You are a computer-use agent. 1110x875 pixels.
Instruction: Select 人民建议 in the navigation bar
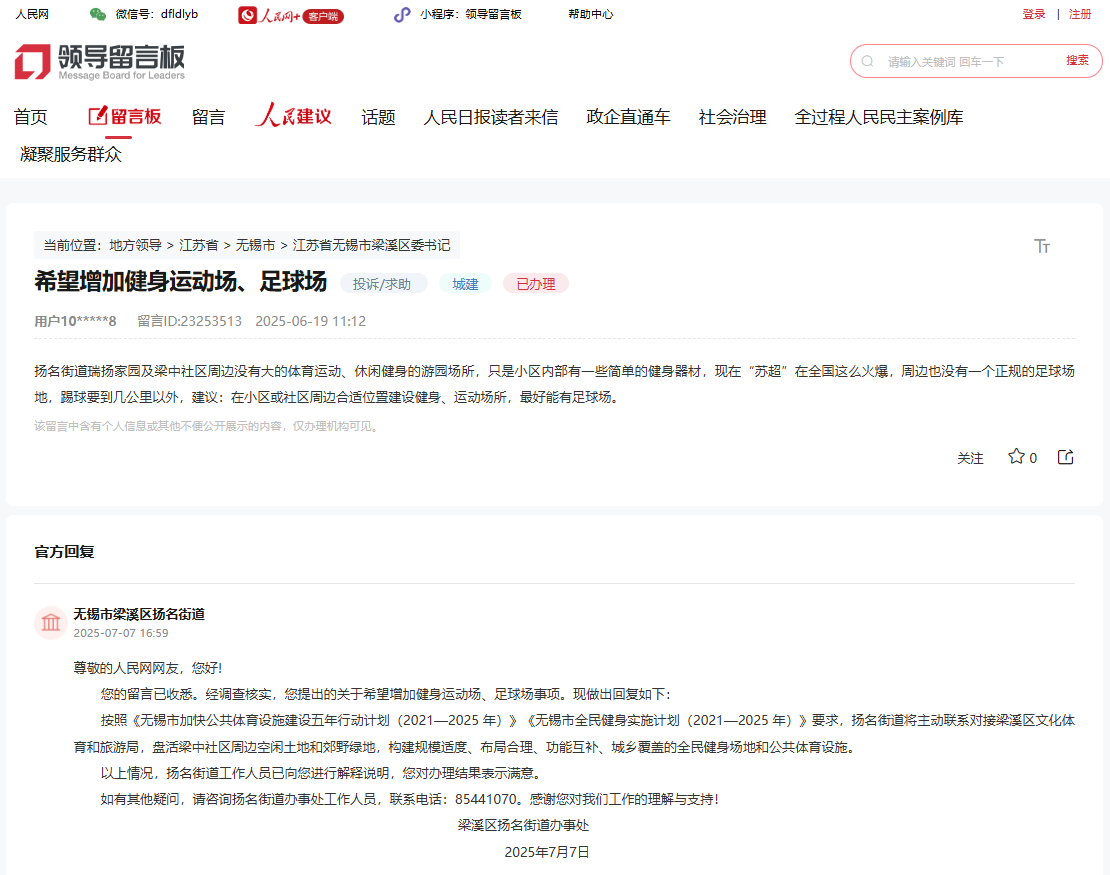pos(293,117)
